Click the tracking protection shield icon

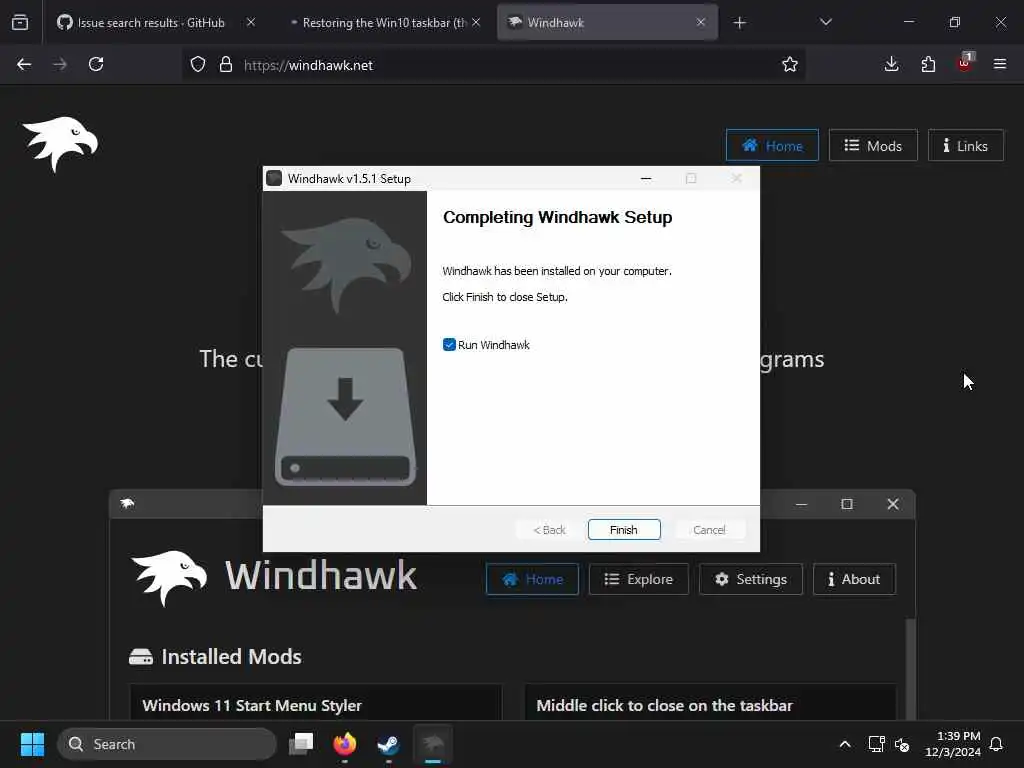tap(198, 64)
